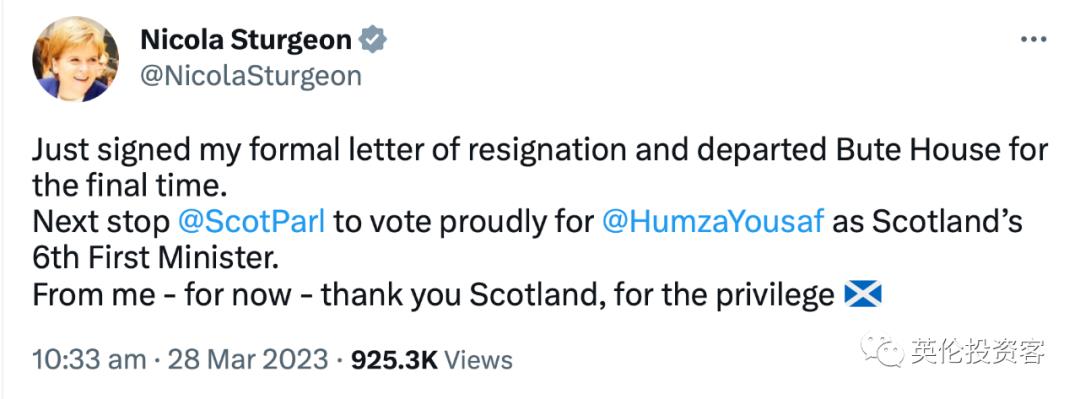Click the word Views beside 925.3K
This screenshot has height=399, width=1080.
[x=478, y=360]
